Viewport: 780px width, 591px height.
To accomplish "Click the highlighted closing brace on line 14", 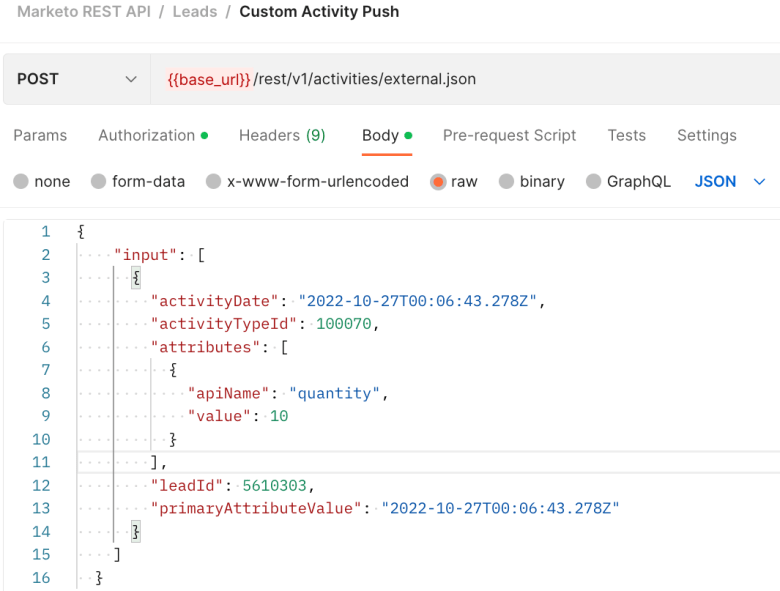I will tap(136, 531).
